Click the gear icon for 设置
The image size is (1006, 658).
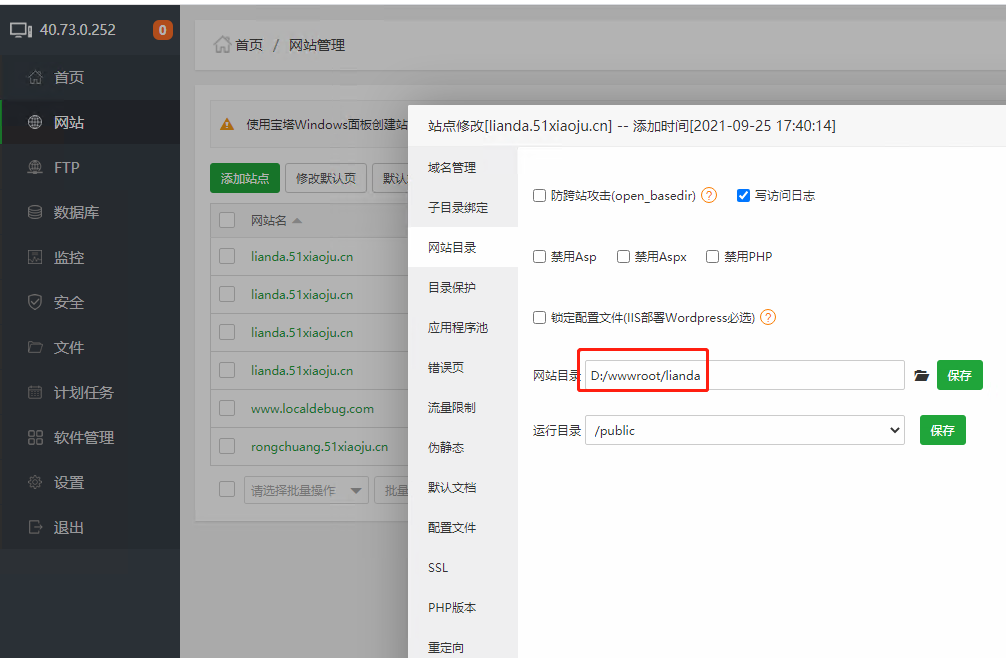(x=35, y=482)
